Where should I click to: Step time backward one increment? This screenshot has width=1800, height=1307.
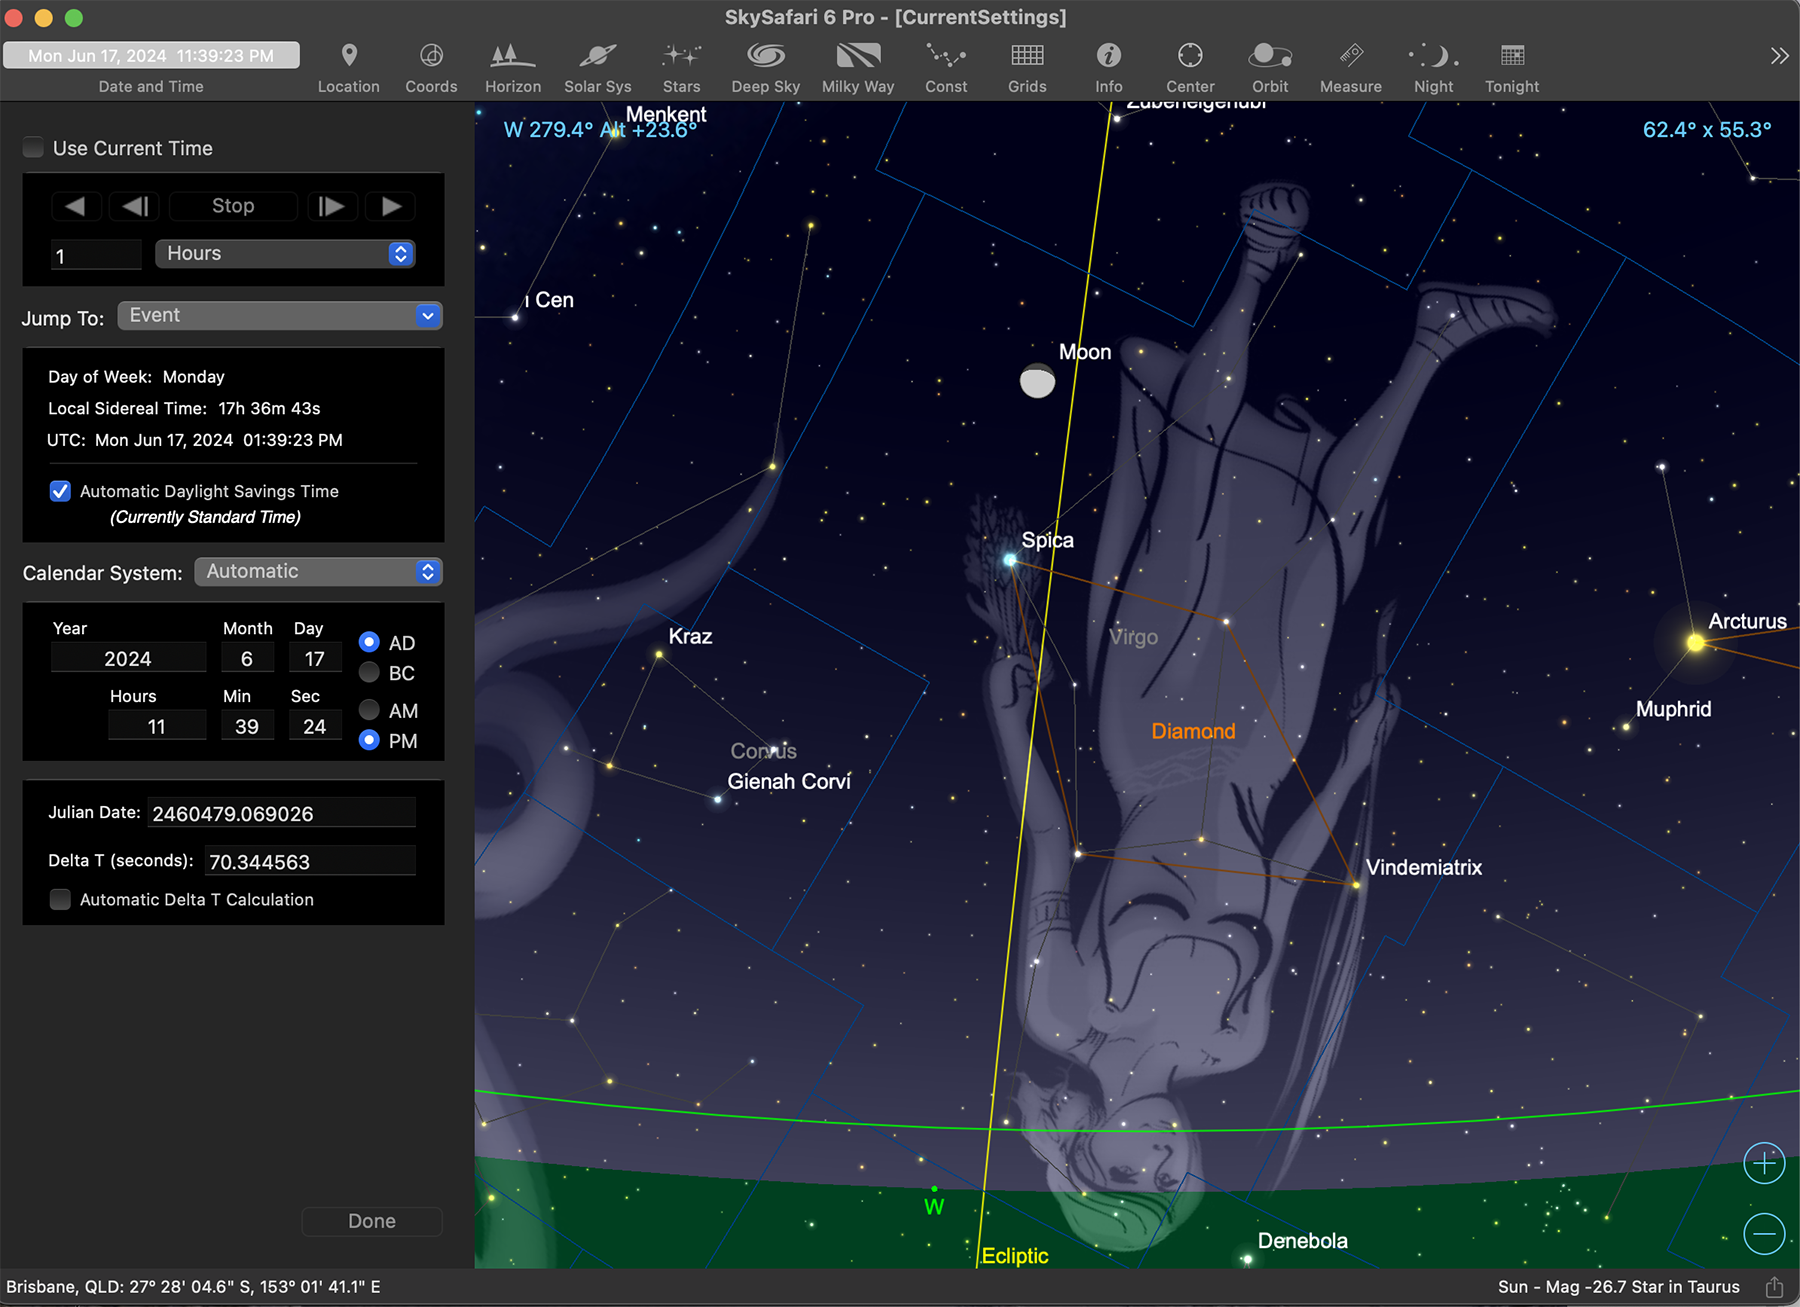(135, 206)
